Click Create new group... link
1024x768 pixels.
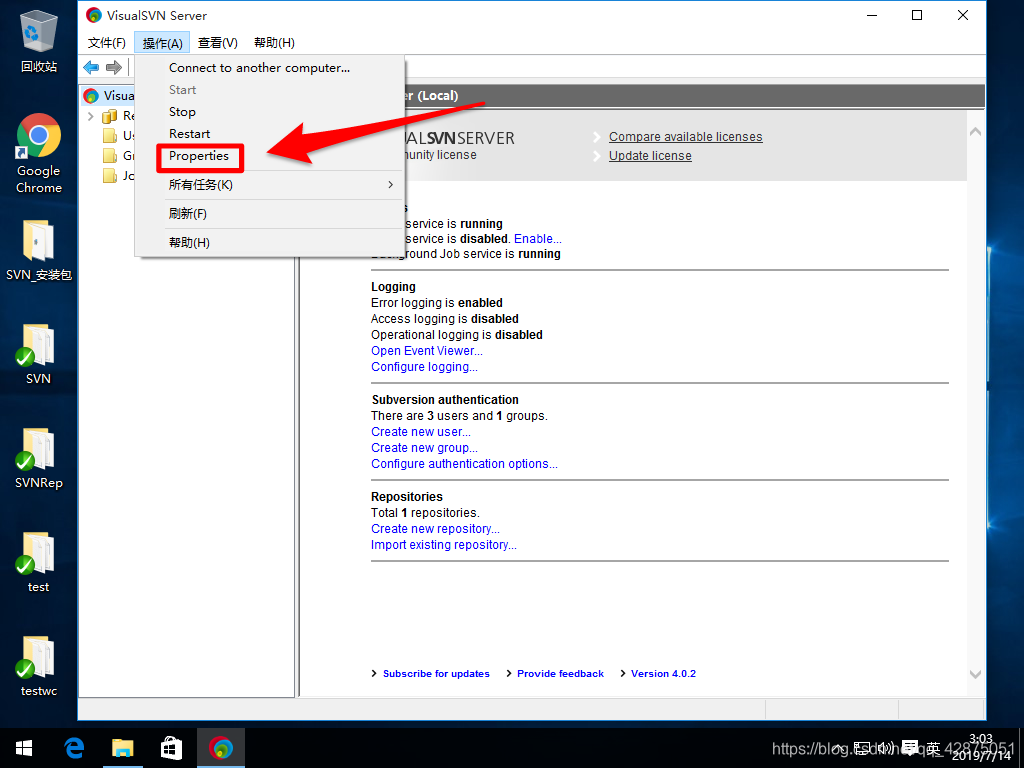[x=424, y=448]
